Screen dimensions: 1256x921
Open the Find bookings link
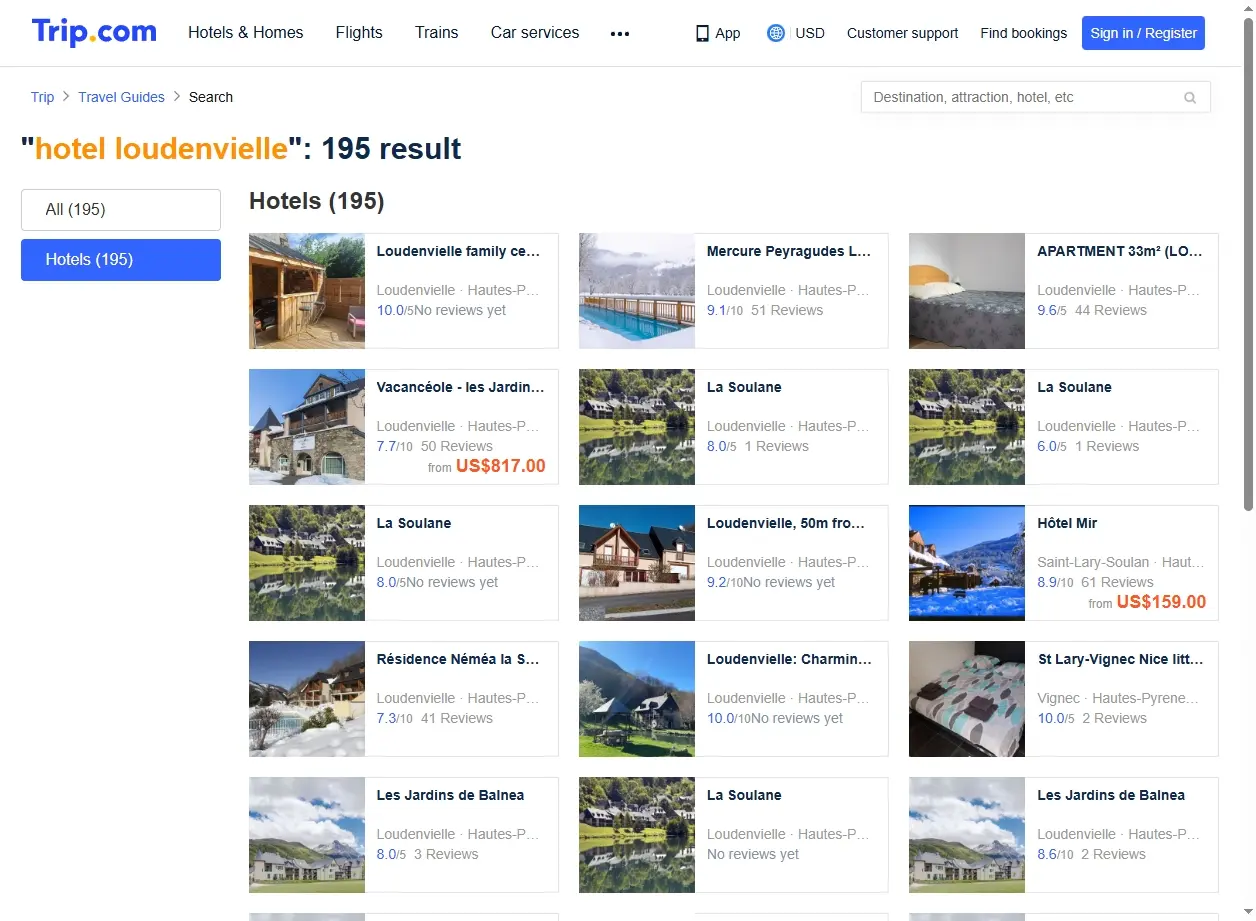(x=1024, y=33)
